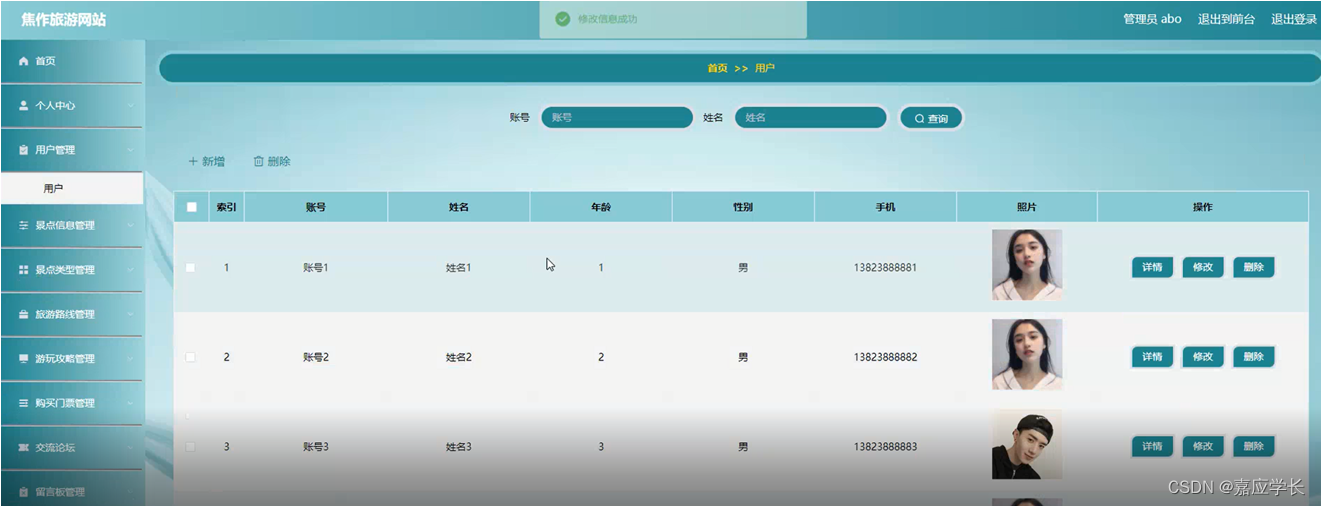1321x506 pixels.
Task: Click 修改 for row 账号2
Action: point(1203,357)
